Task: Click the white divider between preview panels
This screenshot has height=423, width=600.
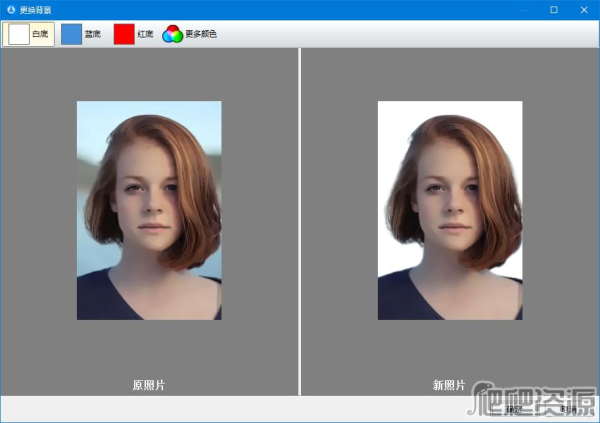Action: click(299, 220)
